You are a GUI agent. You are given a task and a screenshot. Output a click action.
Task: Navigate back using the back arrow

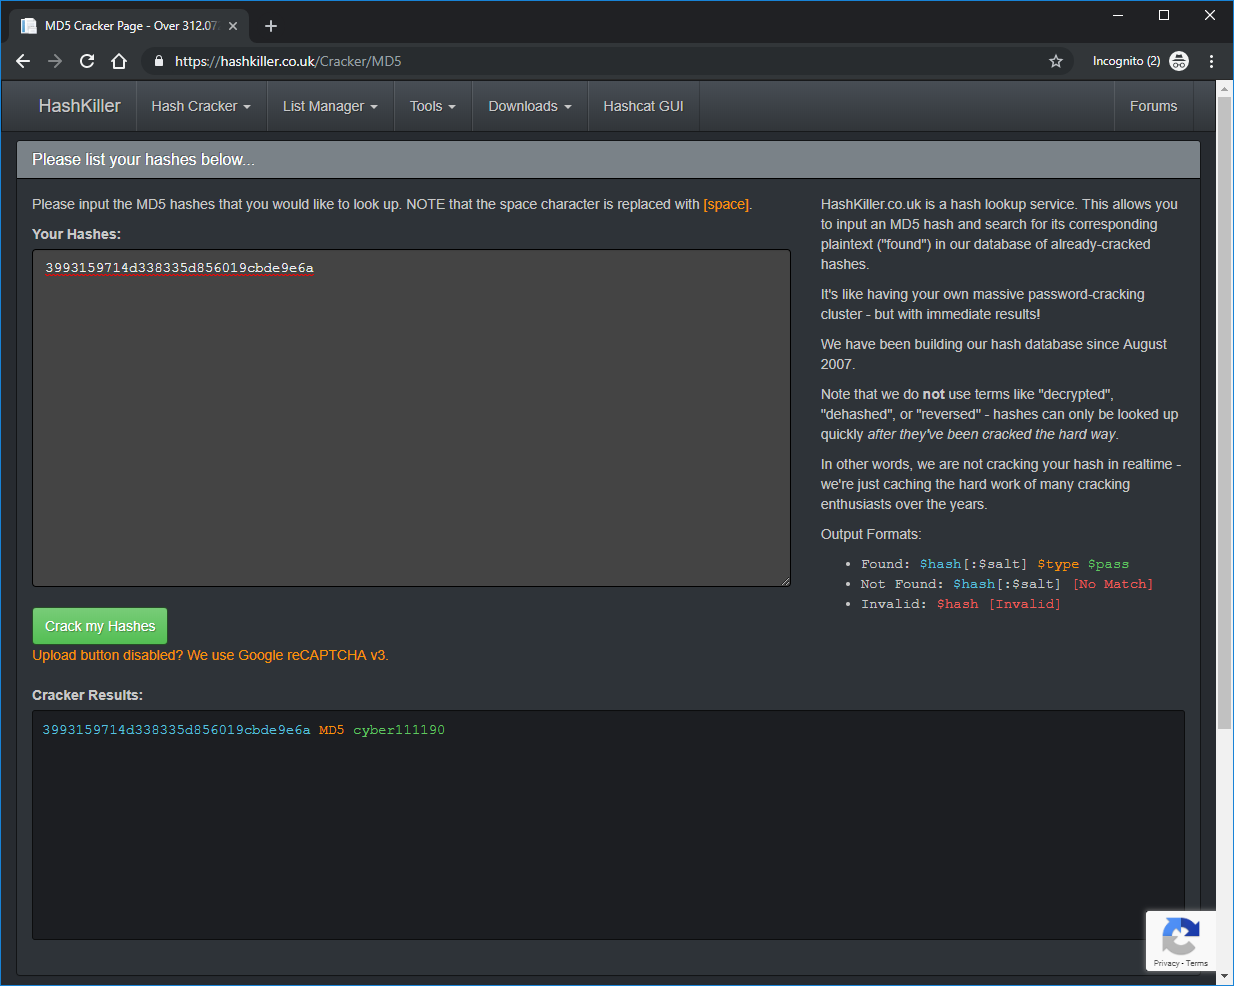point(23,61)
